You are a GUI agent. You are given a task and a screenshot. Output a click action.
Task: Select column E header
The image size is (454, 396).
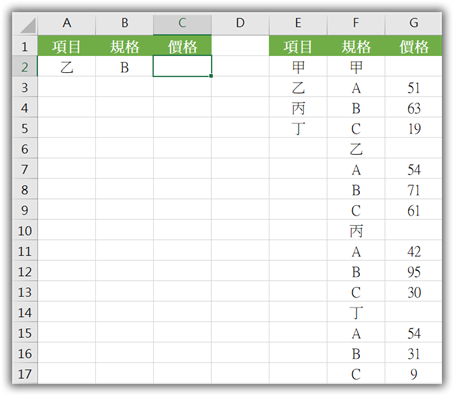coord(298,23)
